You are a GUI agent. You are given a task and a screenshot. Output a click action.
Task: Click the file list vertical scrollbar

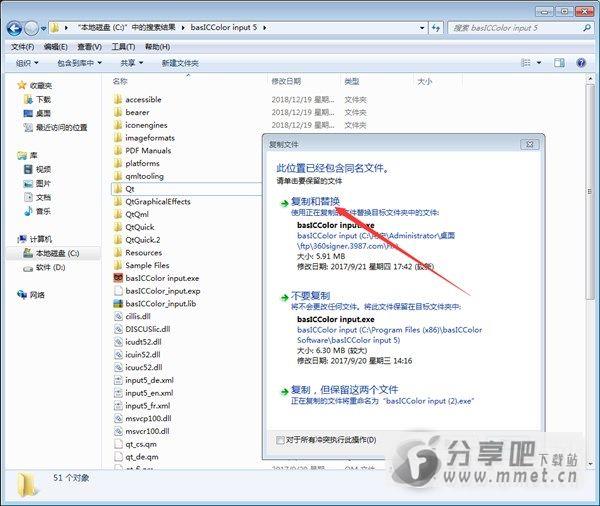[590, 191]
